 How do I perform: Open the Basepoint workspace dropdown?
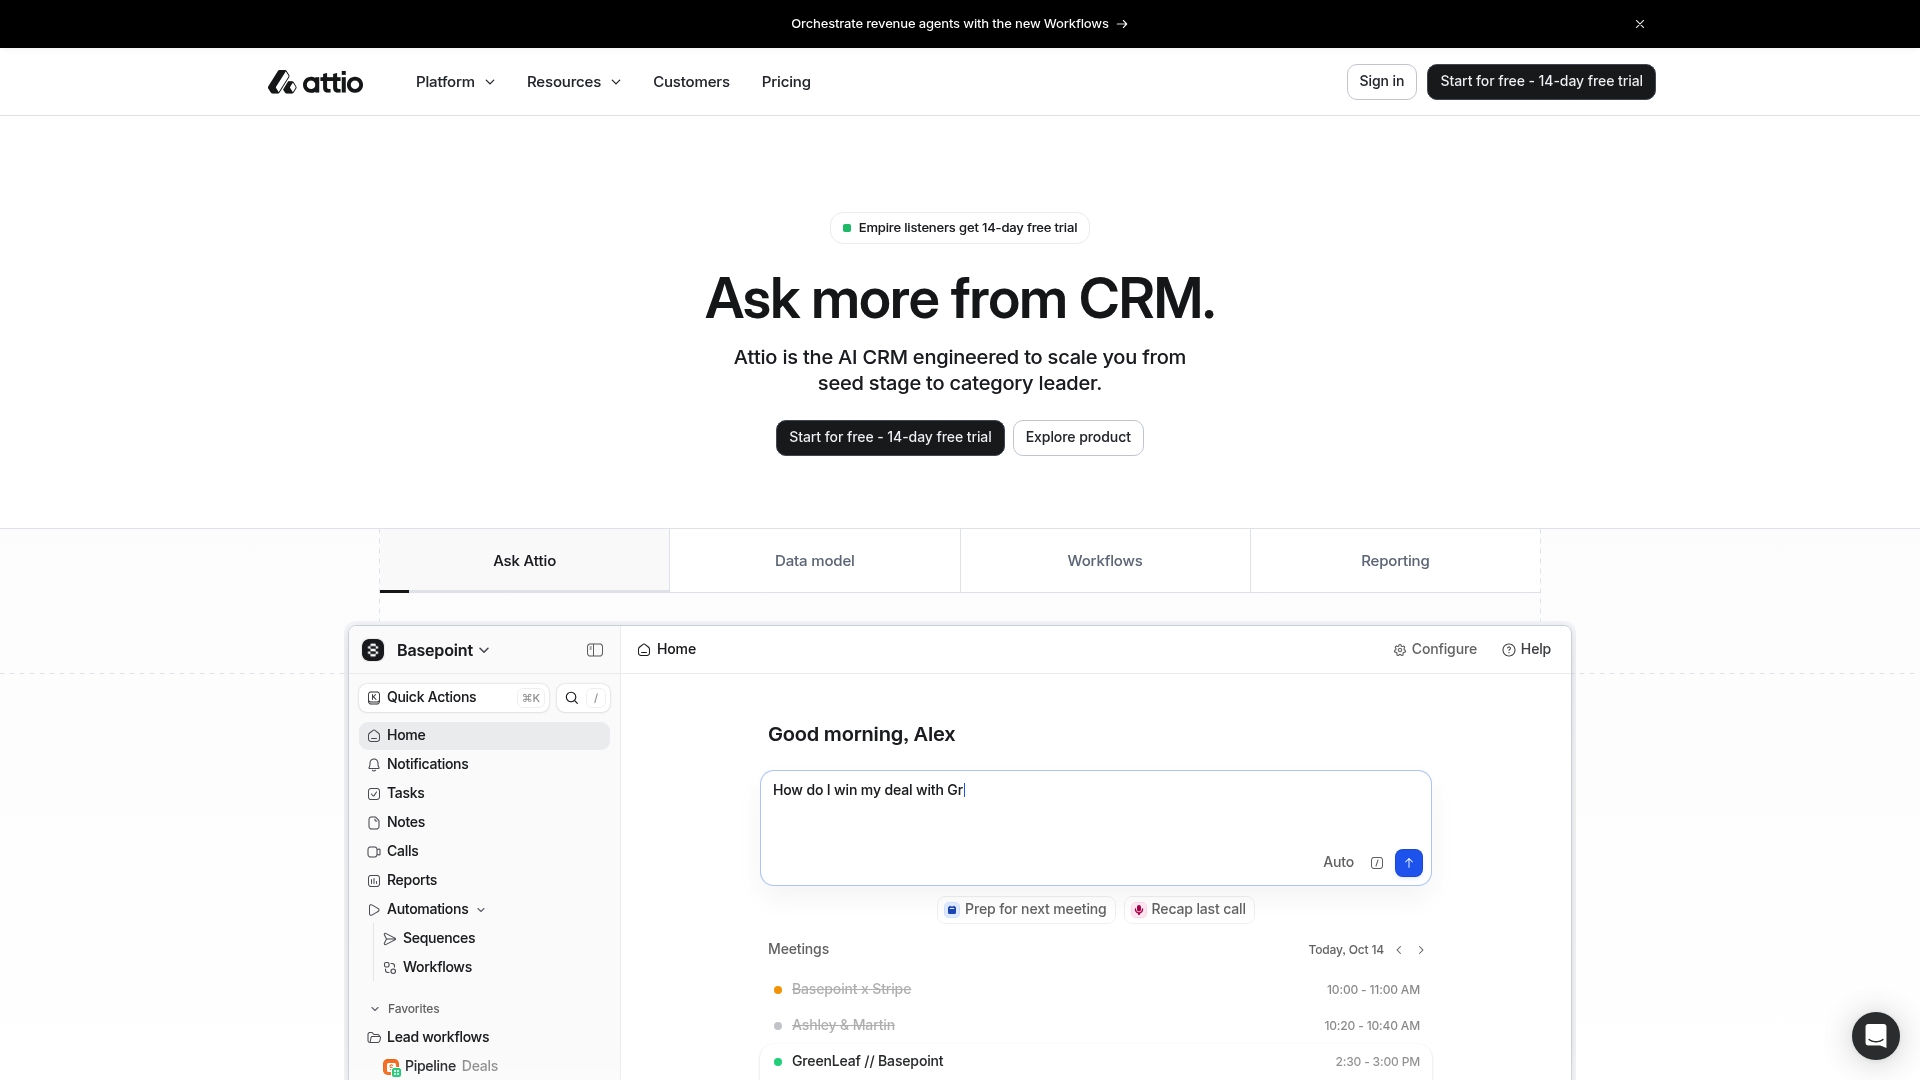click(x=443, y=650)
